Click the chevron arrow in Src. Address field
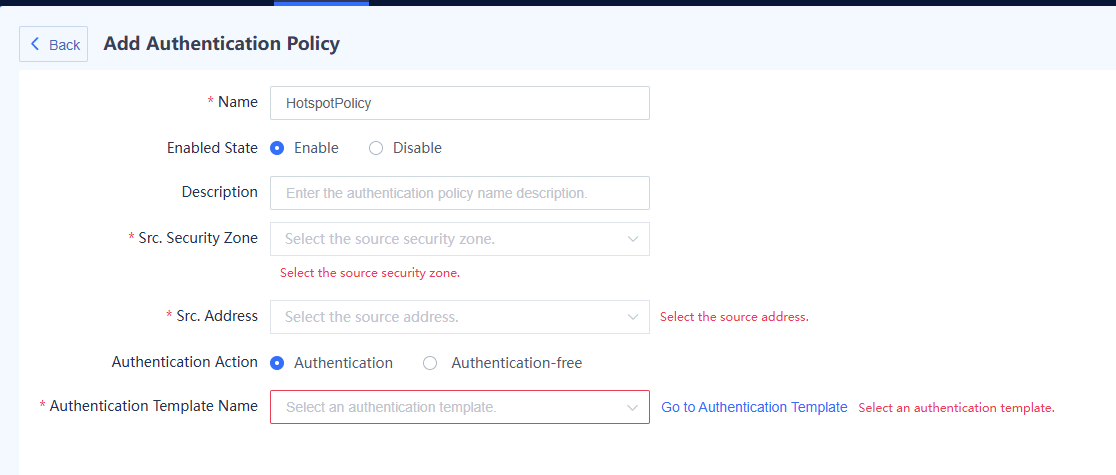1116x475 pixels. pyautogui.click(x=632, y=317)
